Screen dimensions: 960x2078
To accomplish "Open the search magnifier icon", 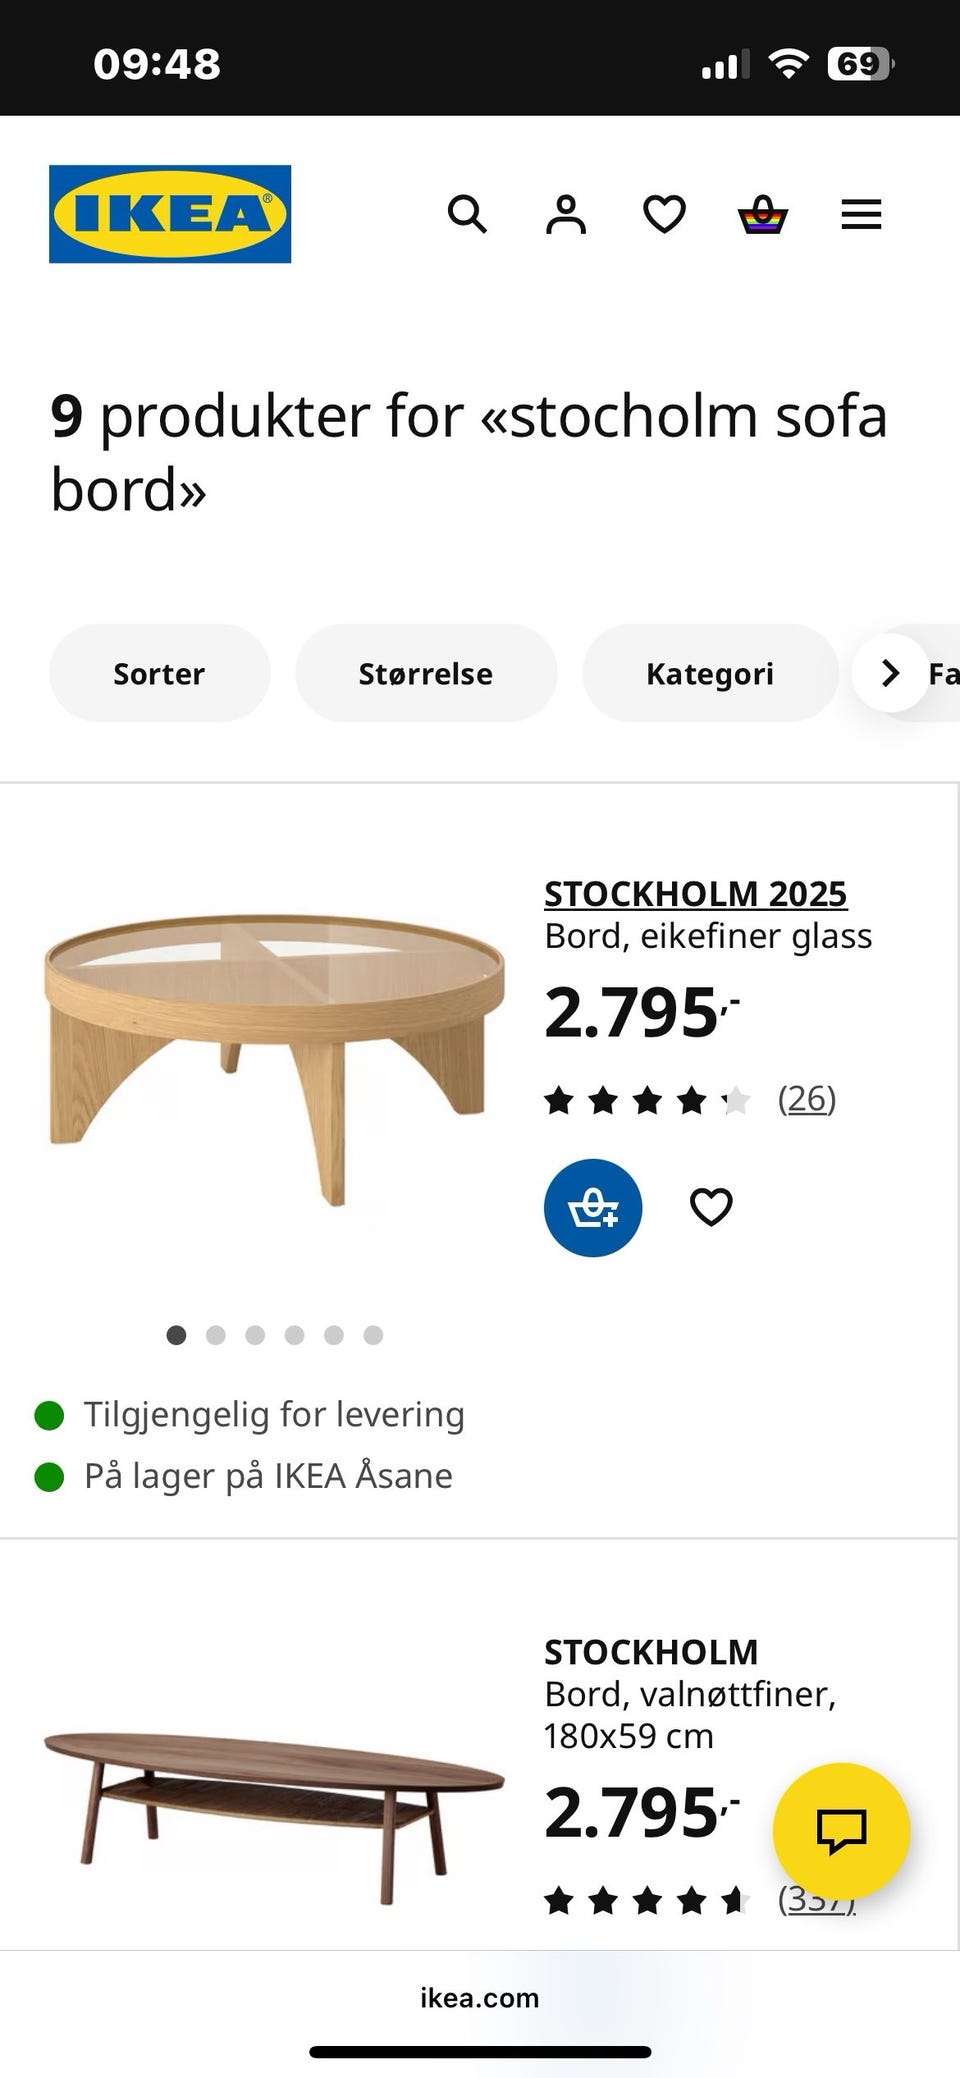I will 467,214.
